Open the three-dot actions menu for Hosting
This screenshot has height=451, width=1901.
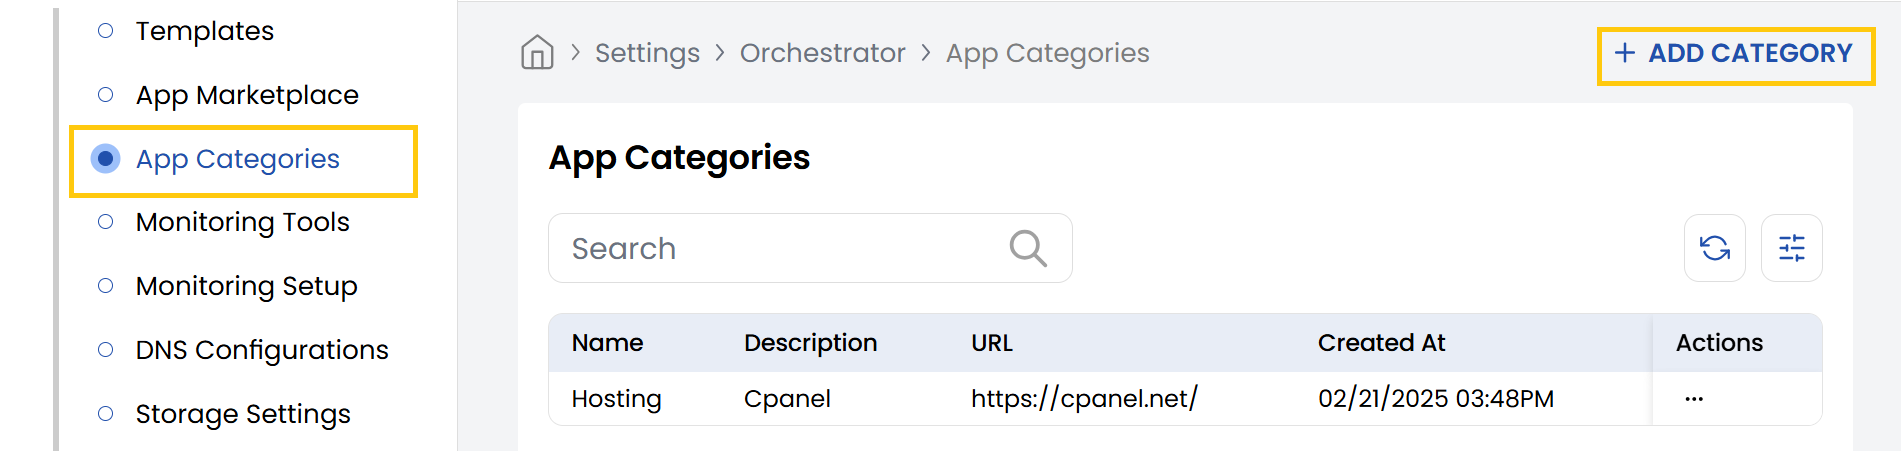click(x=1693, y=399)
